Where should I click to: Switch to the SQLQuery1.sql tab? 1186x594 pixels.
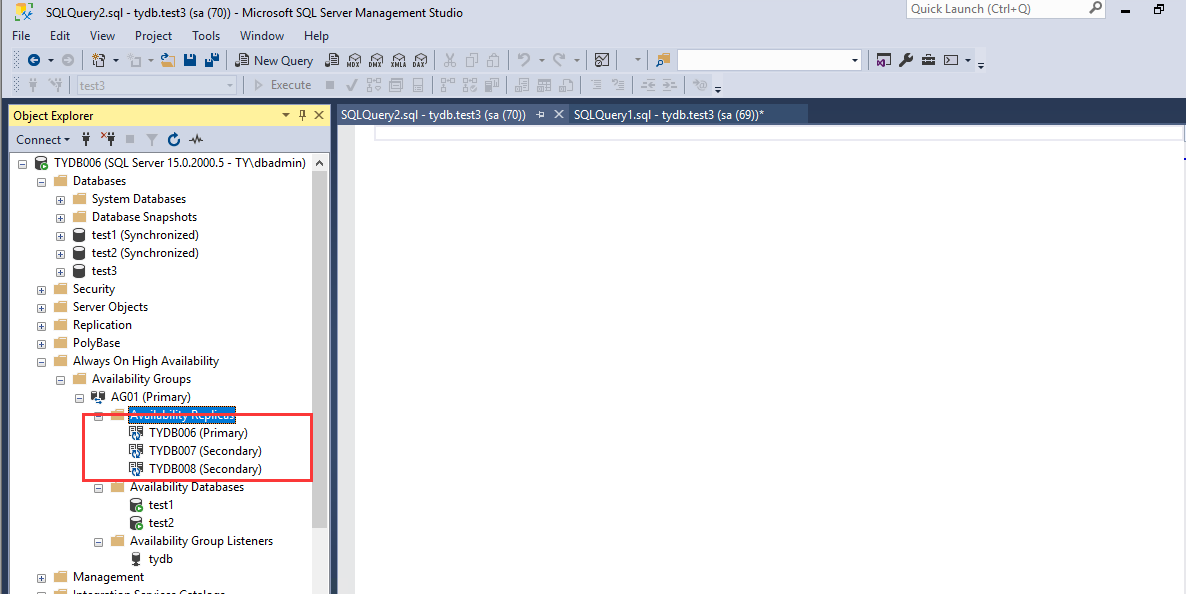click(669, 114)
